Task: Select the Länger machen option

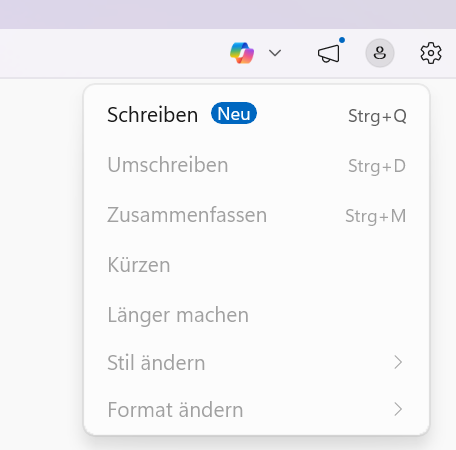Action: (256, 315)
